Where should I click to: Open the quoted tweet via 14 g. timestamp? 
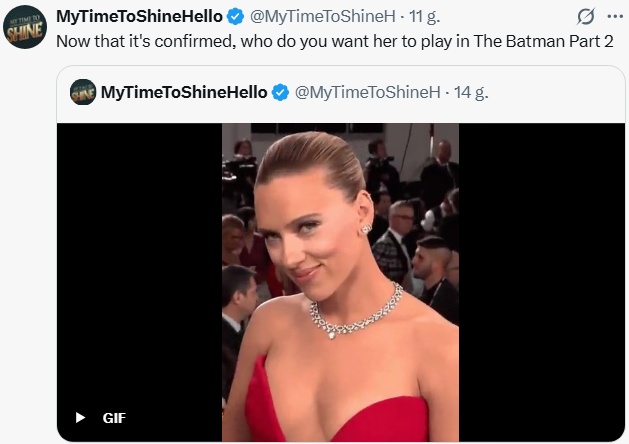click(x=471, y=92)
